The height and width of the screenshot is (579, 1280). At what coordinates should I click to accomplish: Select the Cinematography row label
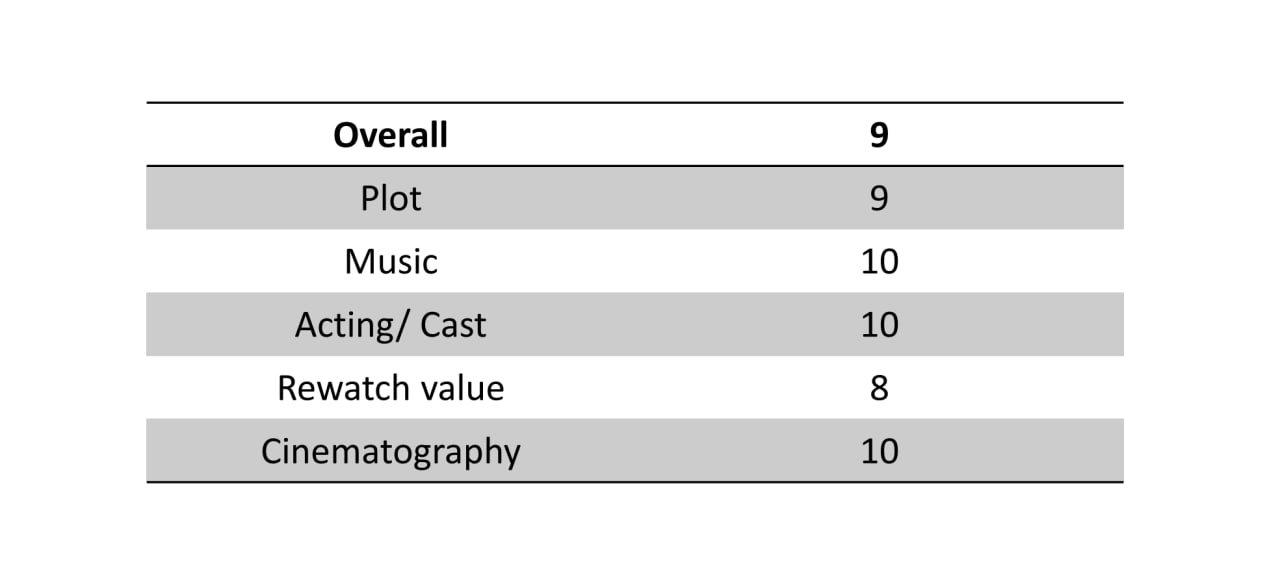(390, 451)
